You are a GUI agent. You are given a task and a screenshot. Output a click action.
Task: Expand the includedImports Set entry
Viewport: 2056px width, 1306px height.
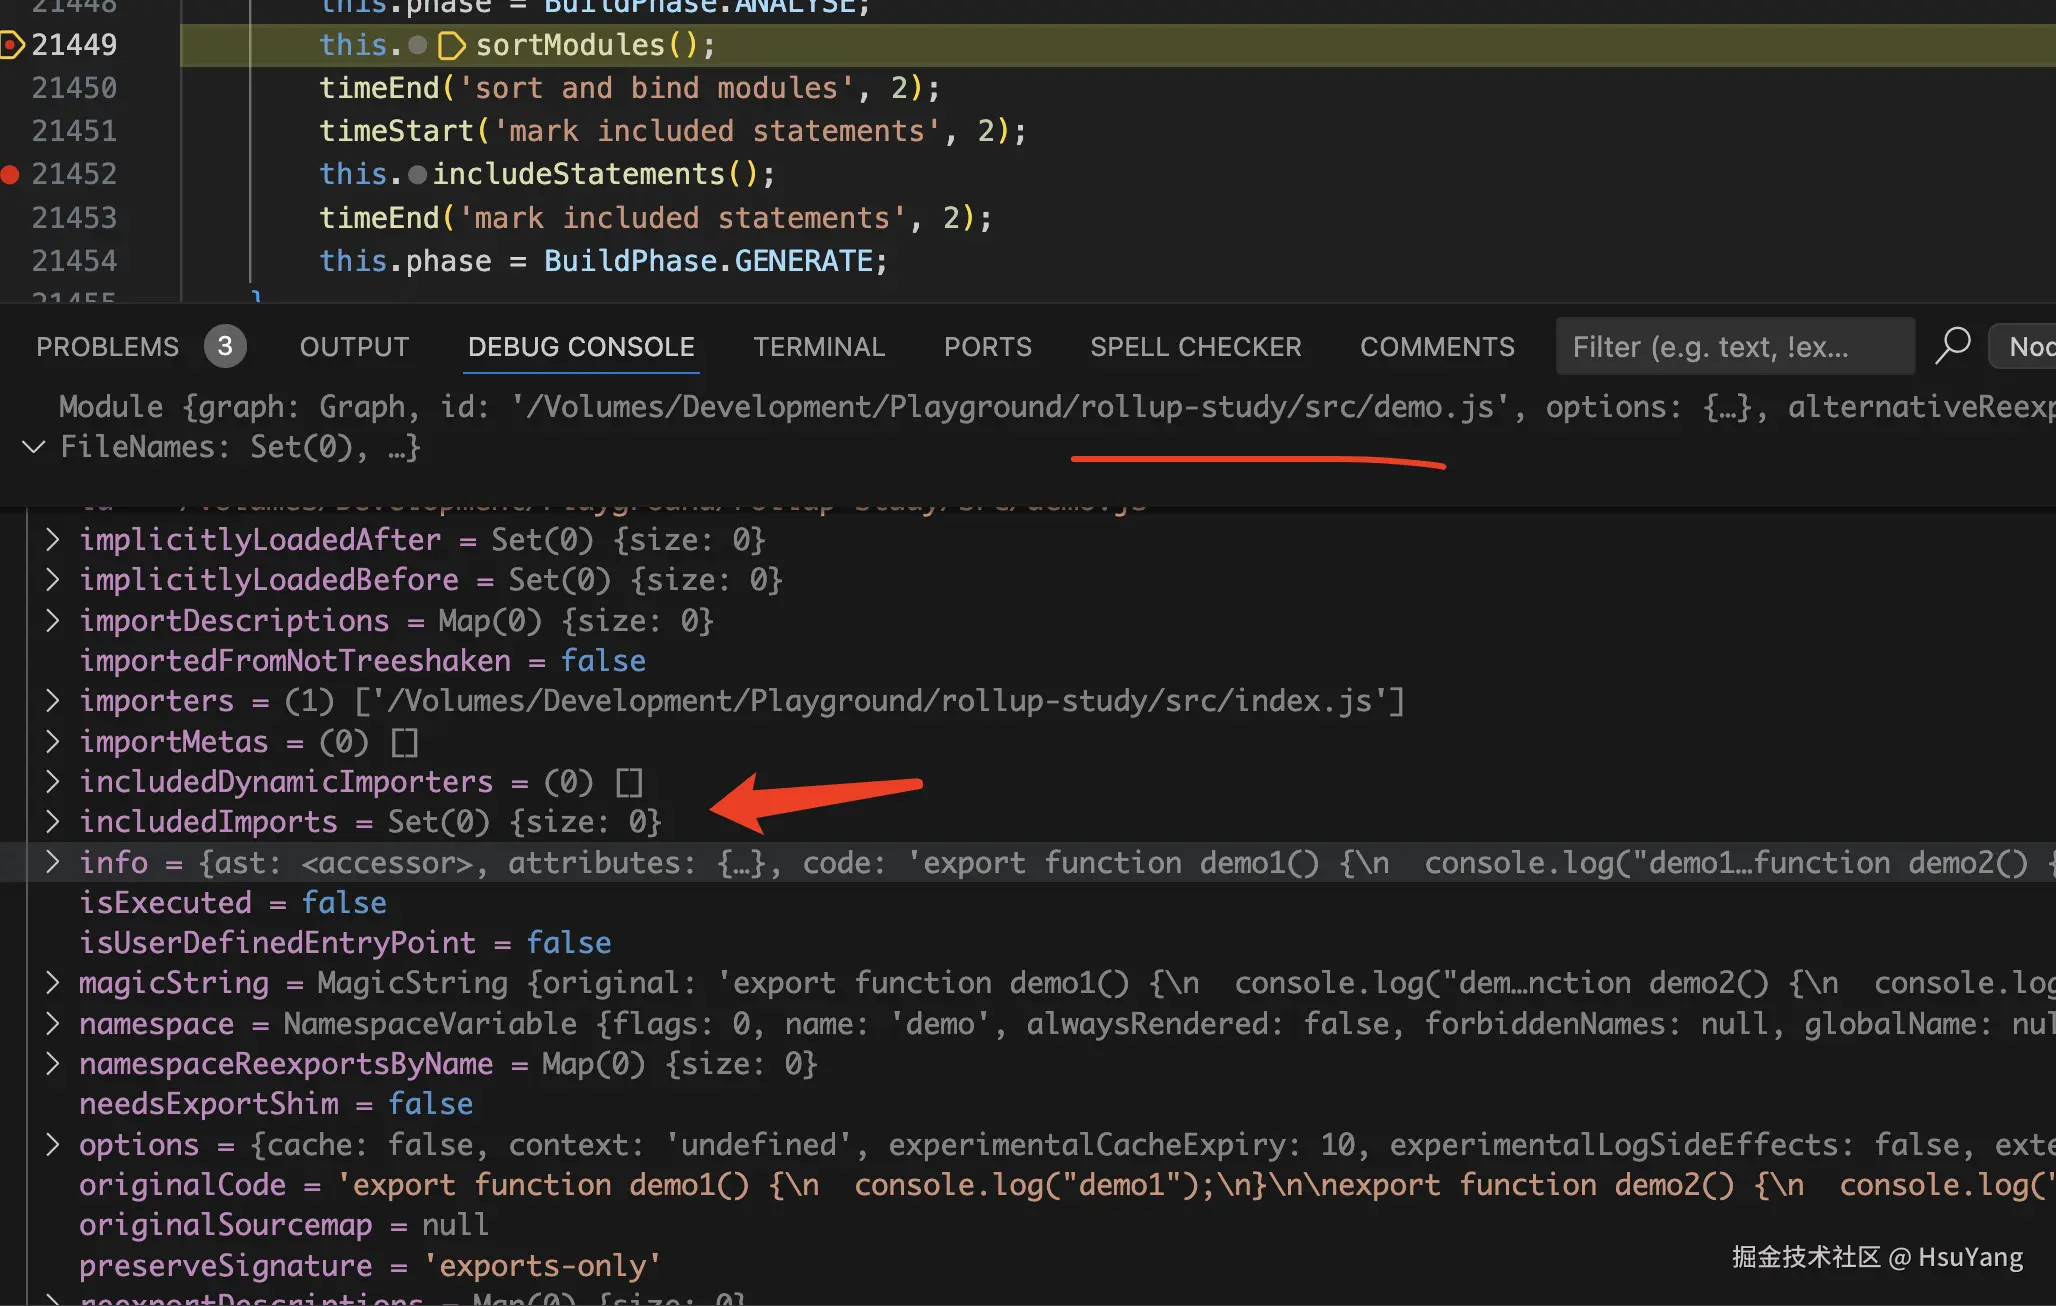click(x=53, y=822)
